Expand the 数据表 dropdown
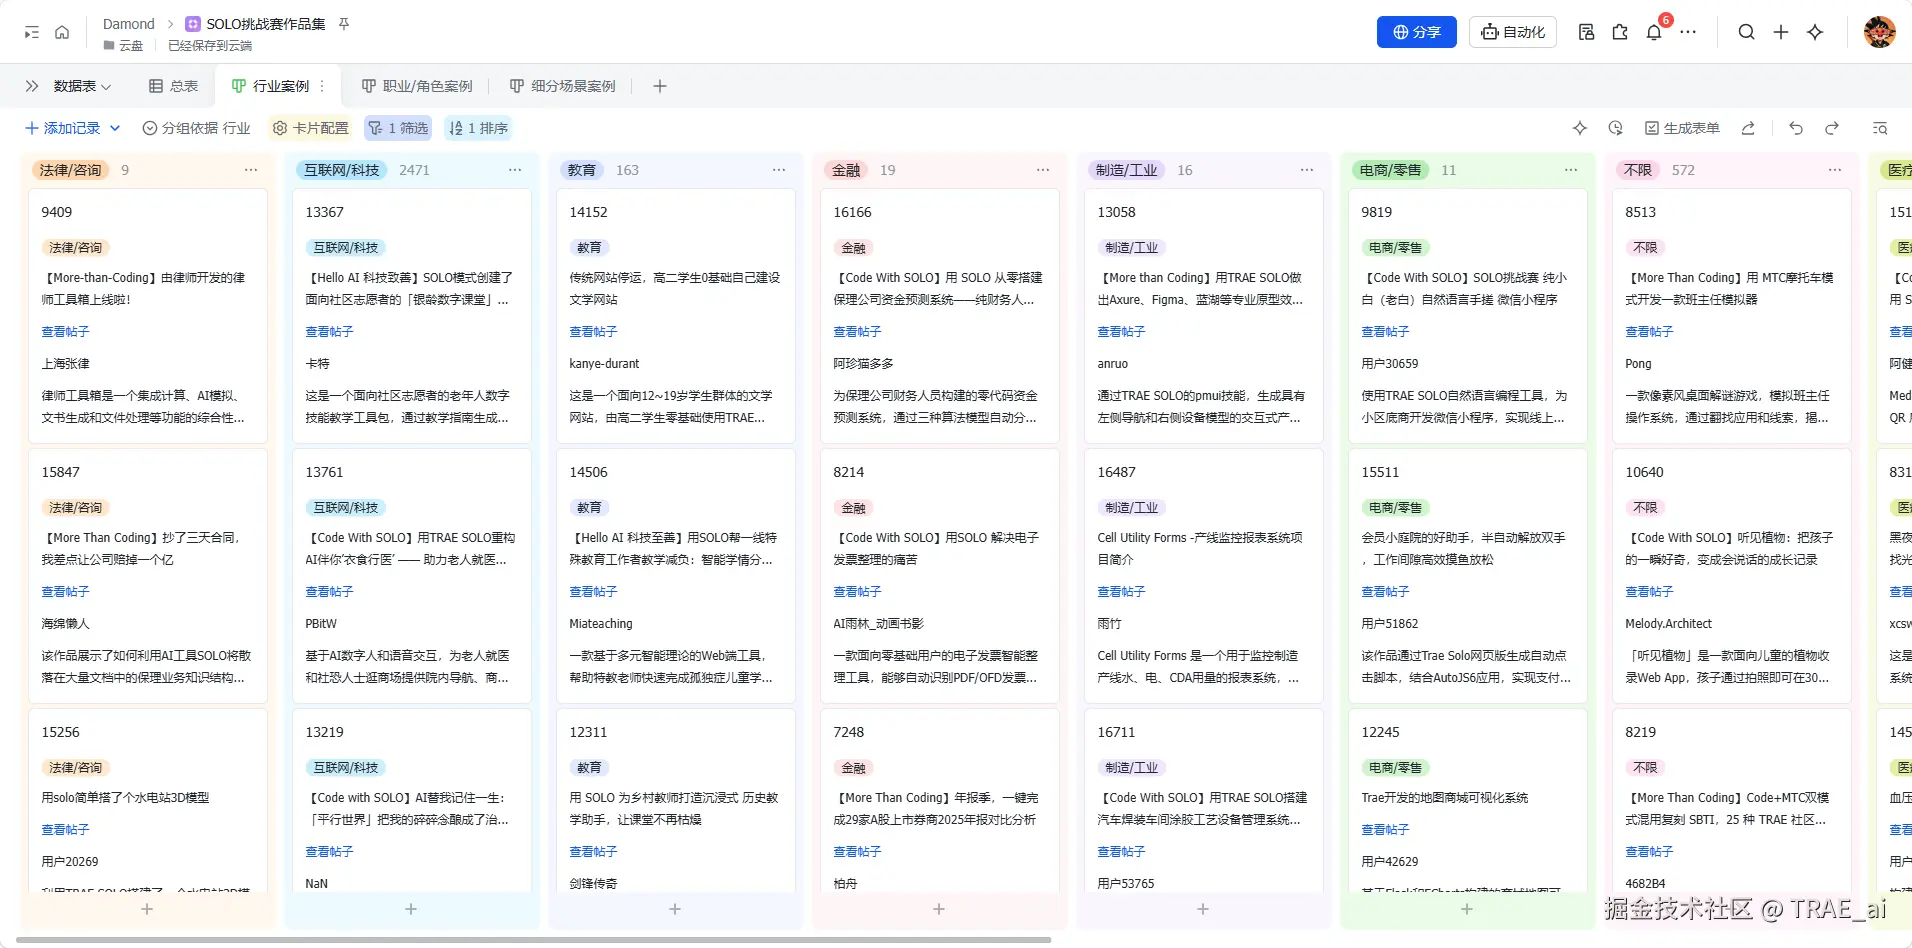 pos(82,86)
